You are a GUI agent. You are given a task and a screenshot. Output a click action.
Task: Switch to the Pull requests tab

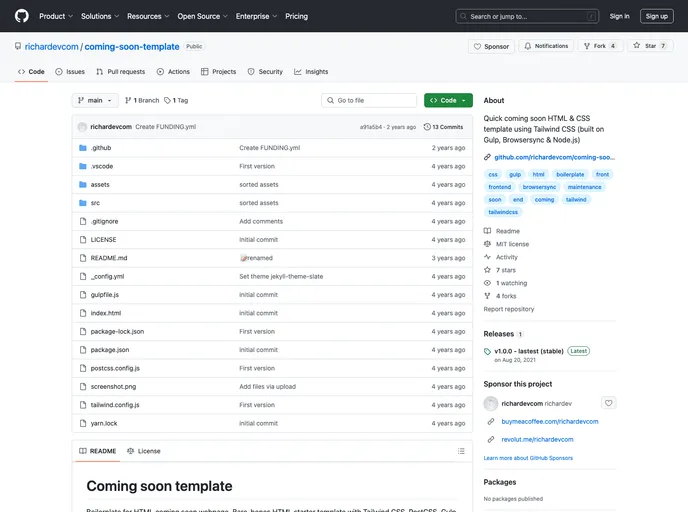(120, 72)
